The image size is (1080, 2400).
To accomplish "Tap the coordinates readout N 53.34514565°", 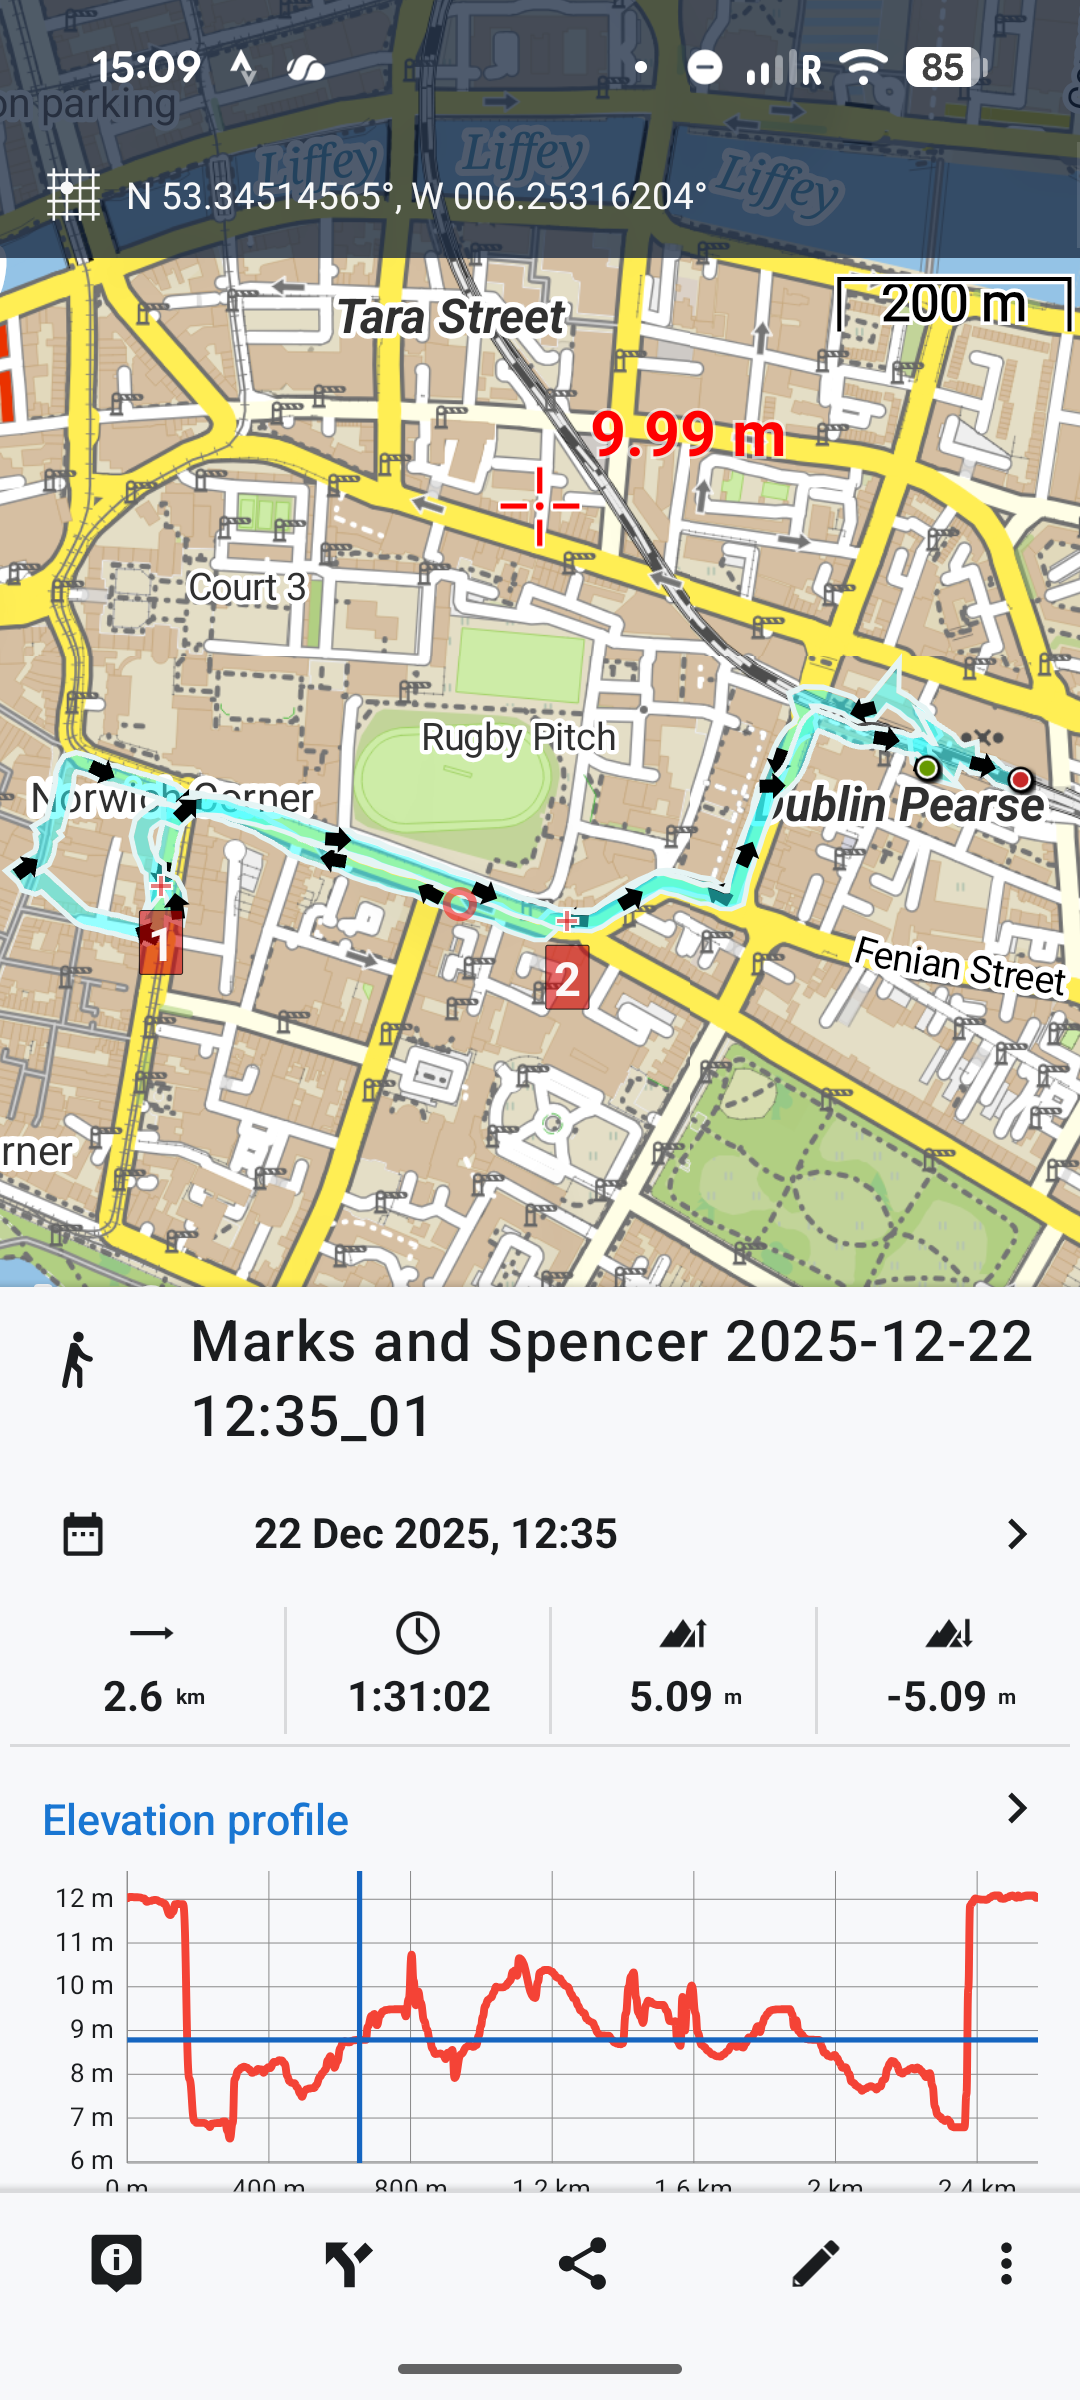I will 416,196.
